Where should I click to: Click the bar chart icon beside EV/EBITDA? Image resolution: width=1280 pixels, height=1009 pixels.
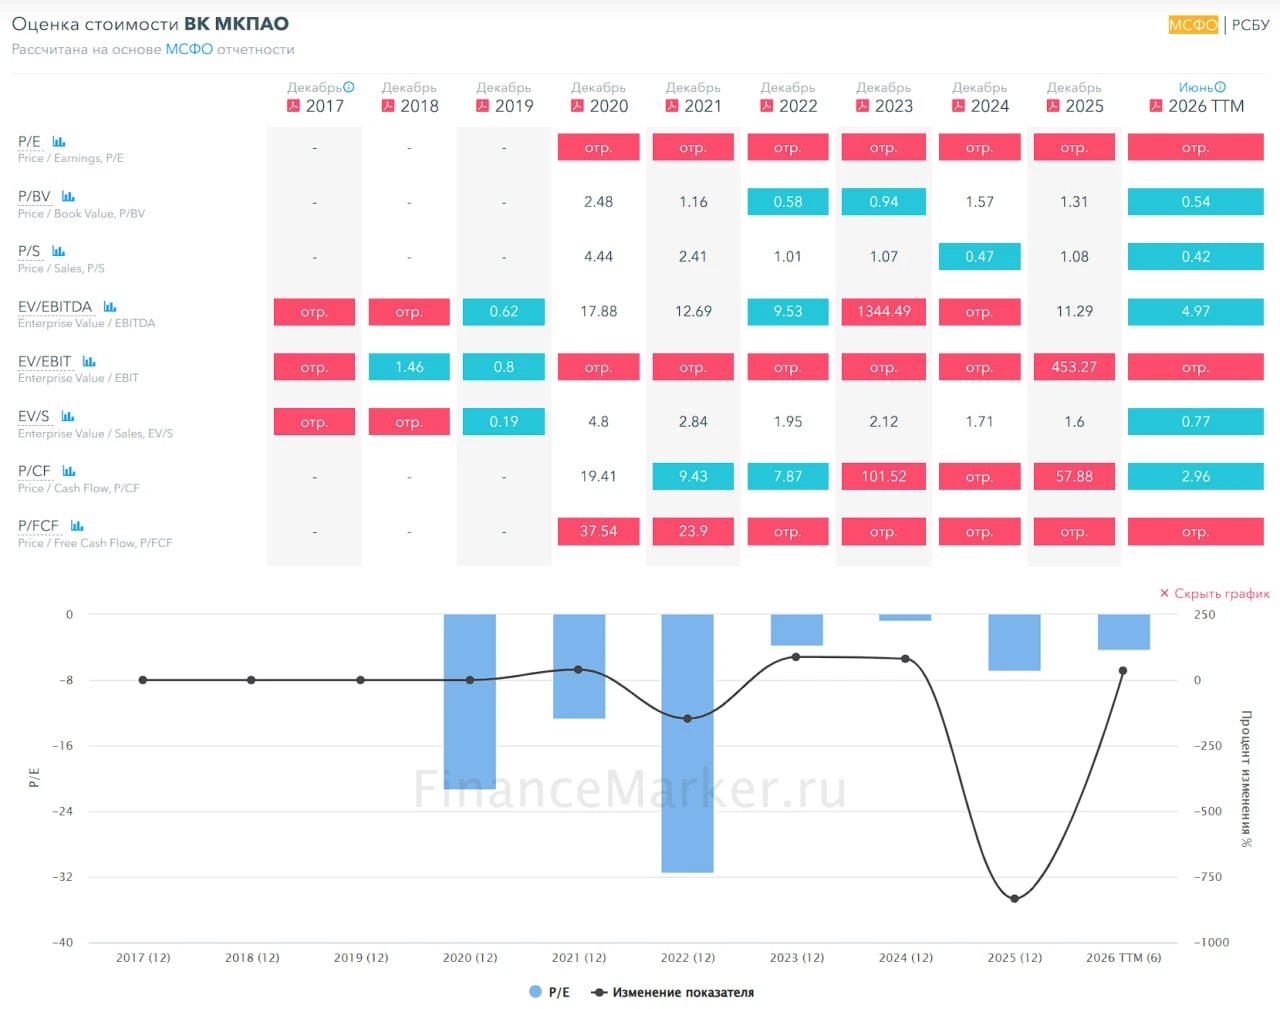(110, 307)
